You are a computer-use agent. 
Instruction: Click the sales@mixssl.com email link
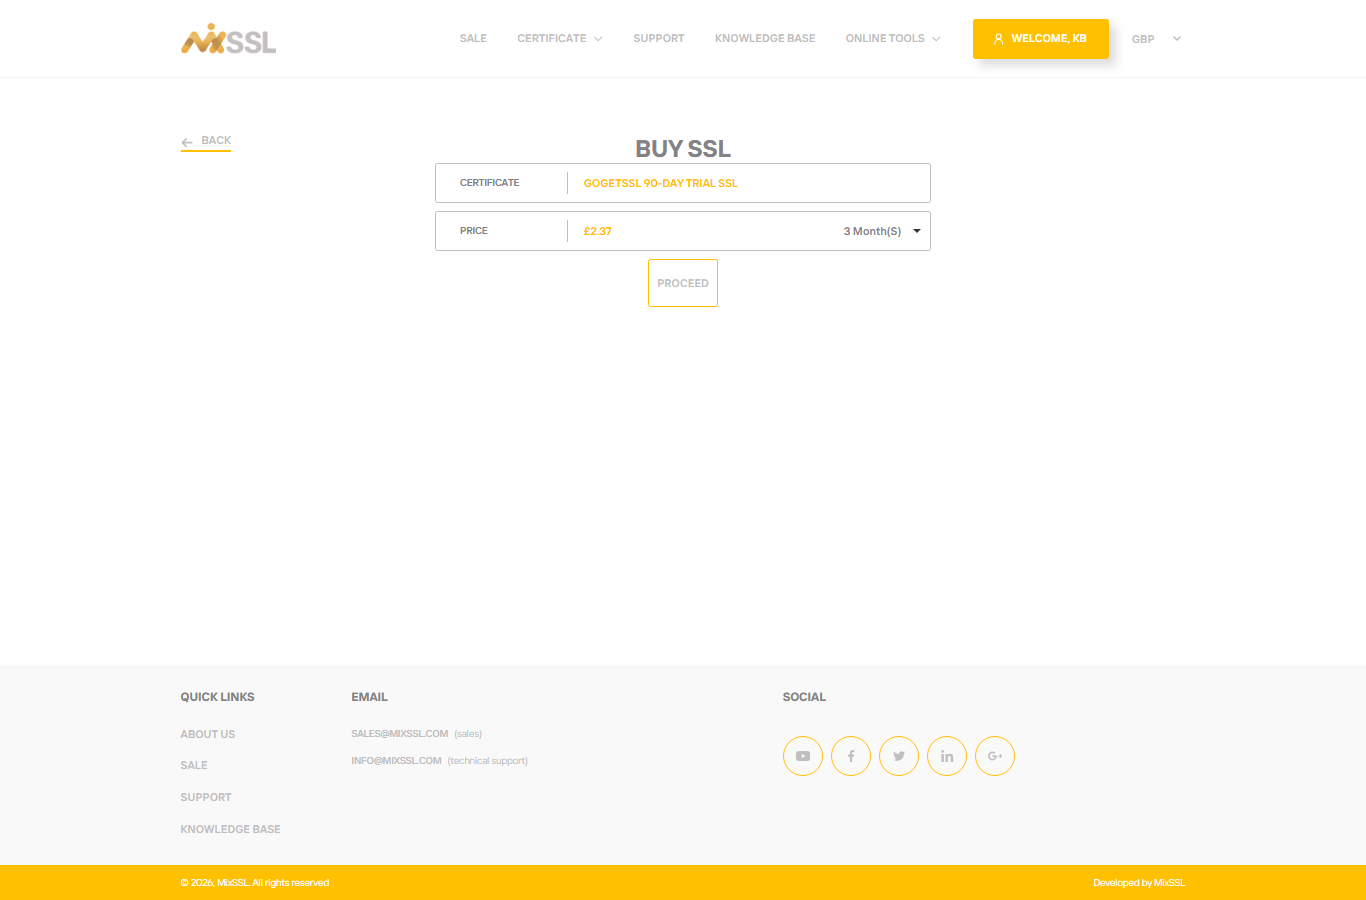[400, 734]
